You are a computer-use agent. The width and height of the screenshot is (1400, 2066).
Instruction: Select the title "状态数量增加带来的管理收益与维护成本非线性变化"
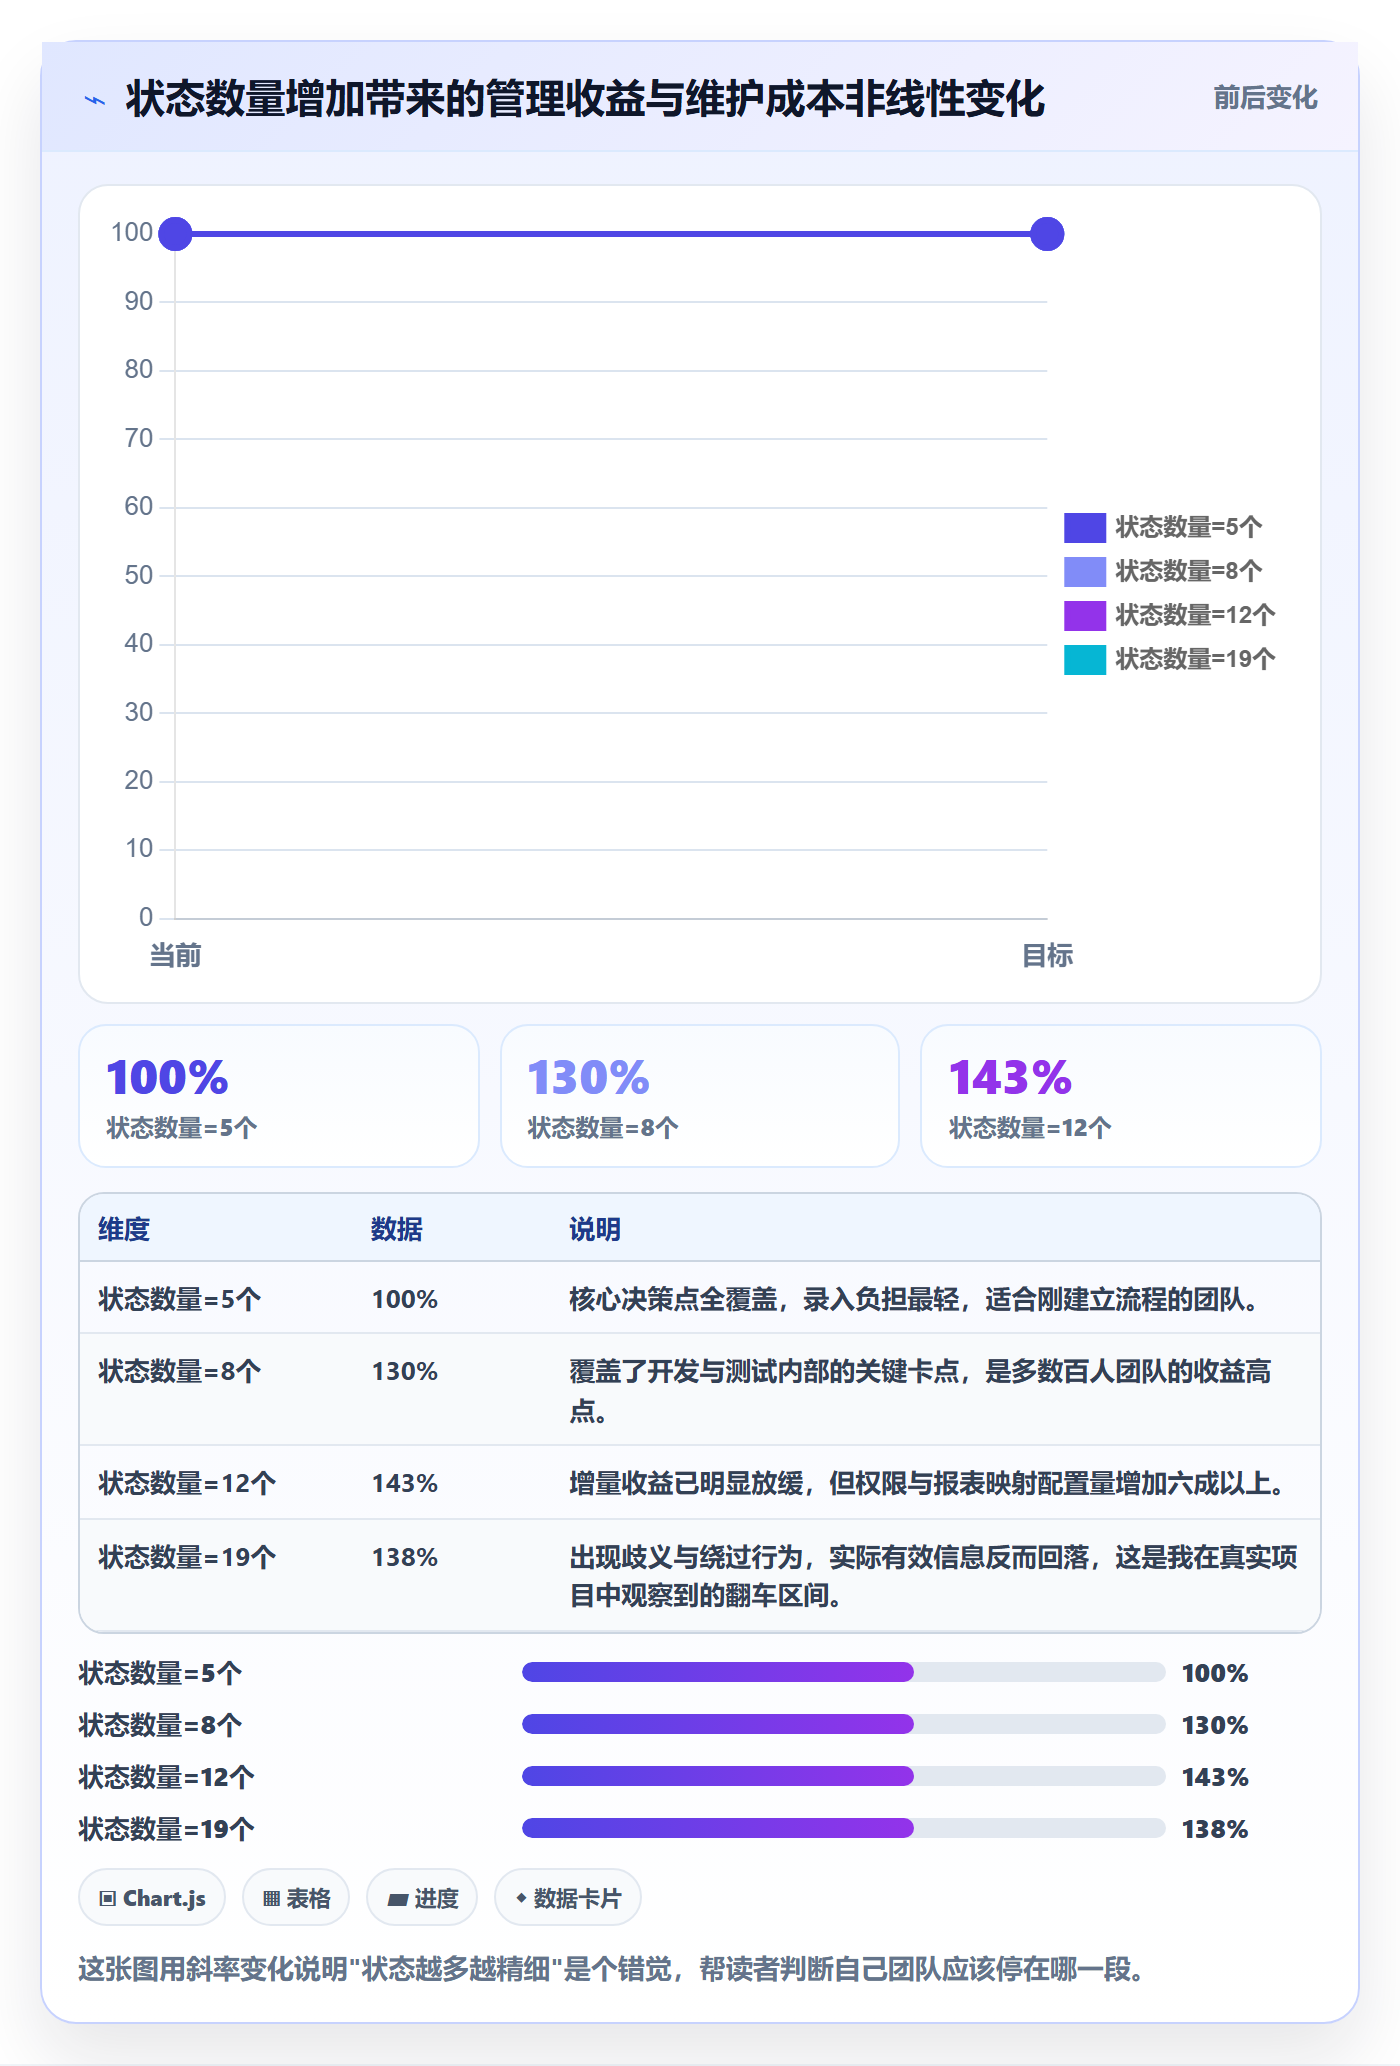tap(585, 99)
